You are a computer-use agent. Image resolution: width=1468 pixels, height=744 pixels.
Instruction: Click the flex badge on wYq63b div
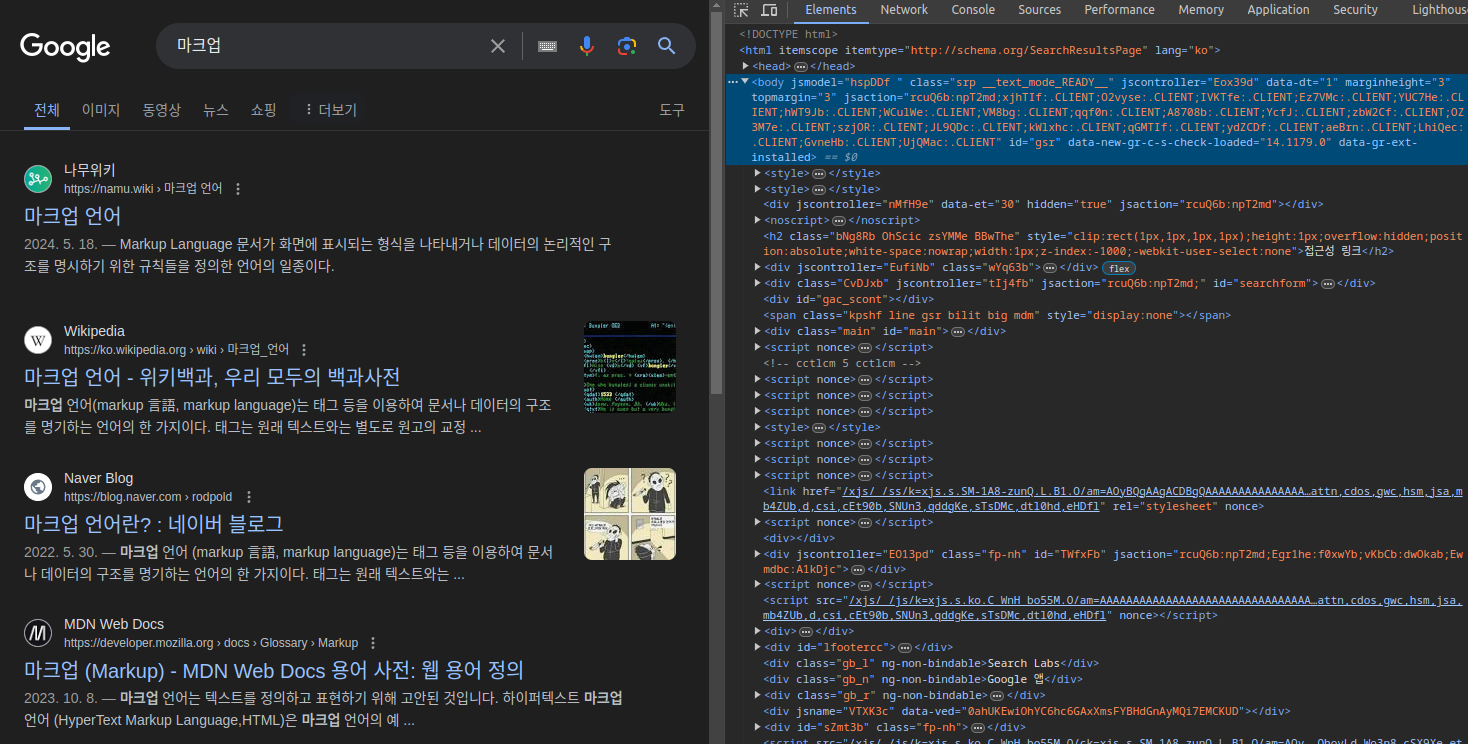(x=1118, y=268)
